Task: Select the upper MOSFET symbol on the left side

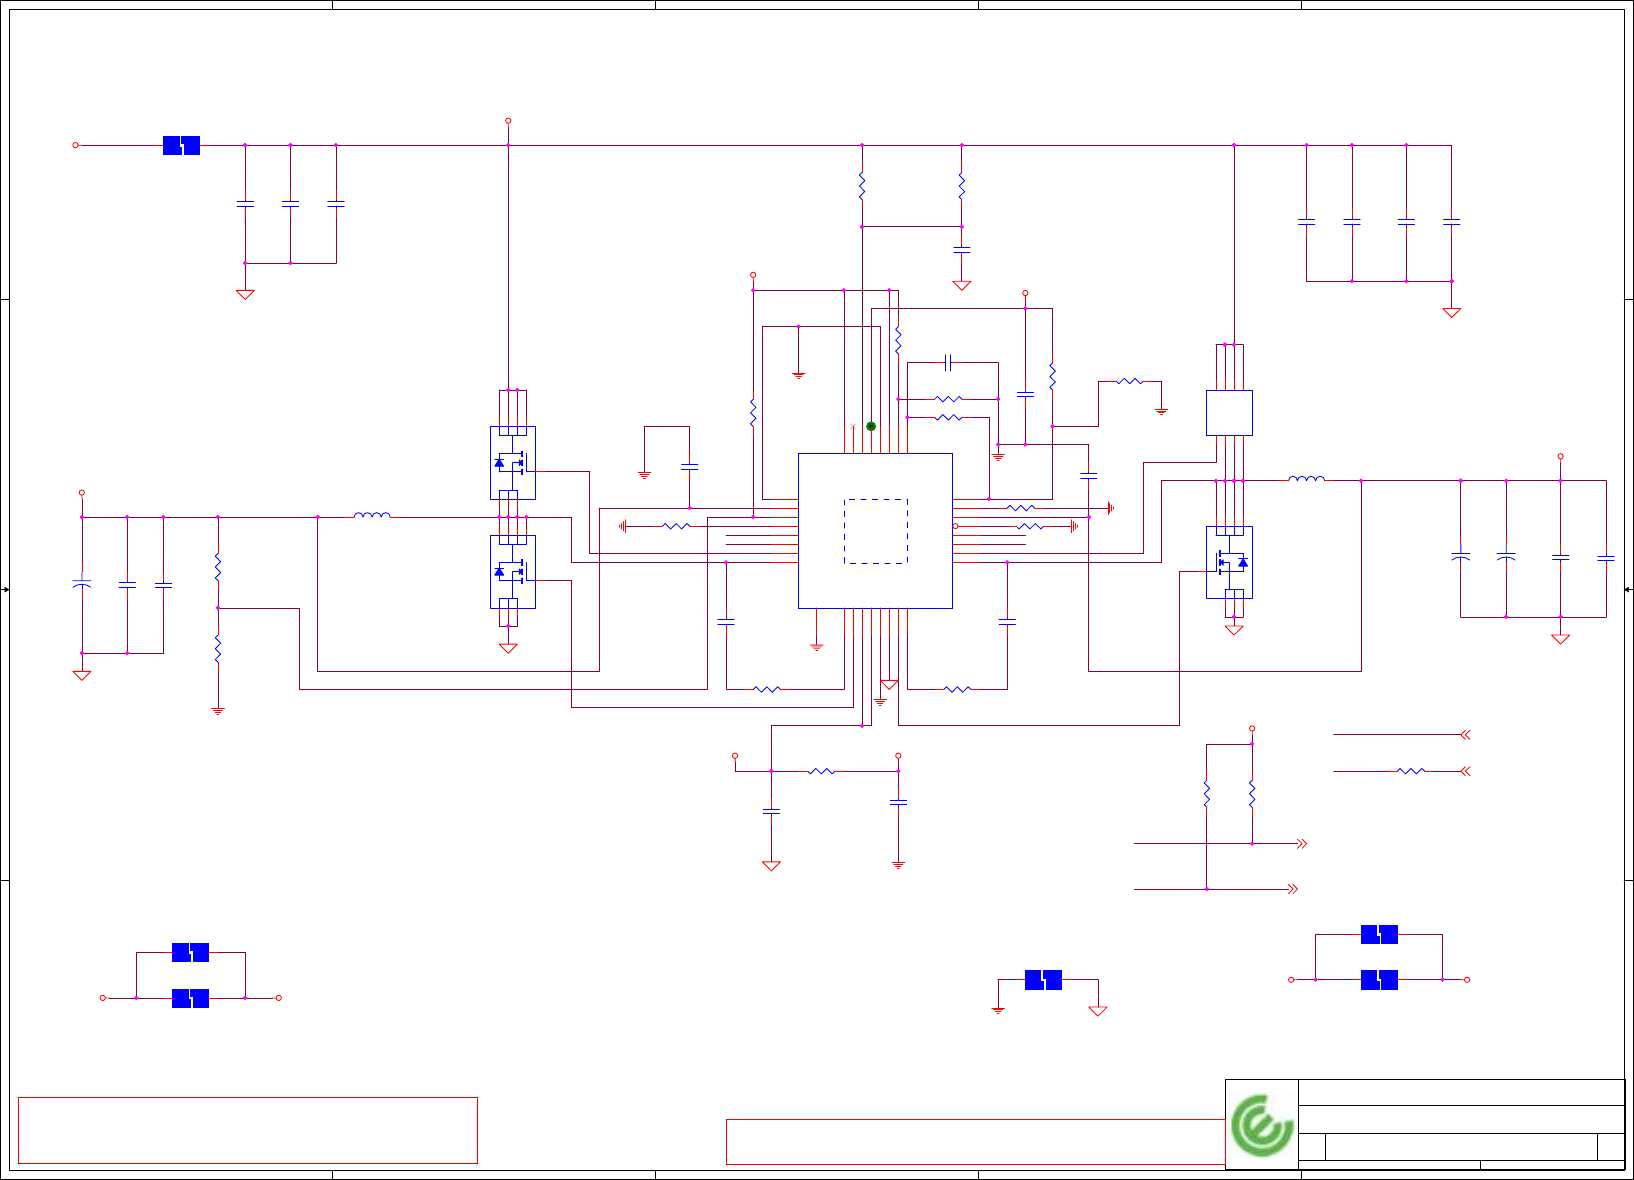Action: click(513, 463)
